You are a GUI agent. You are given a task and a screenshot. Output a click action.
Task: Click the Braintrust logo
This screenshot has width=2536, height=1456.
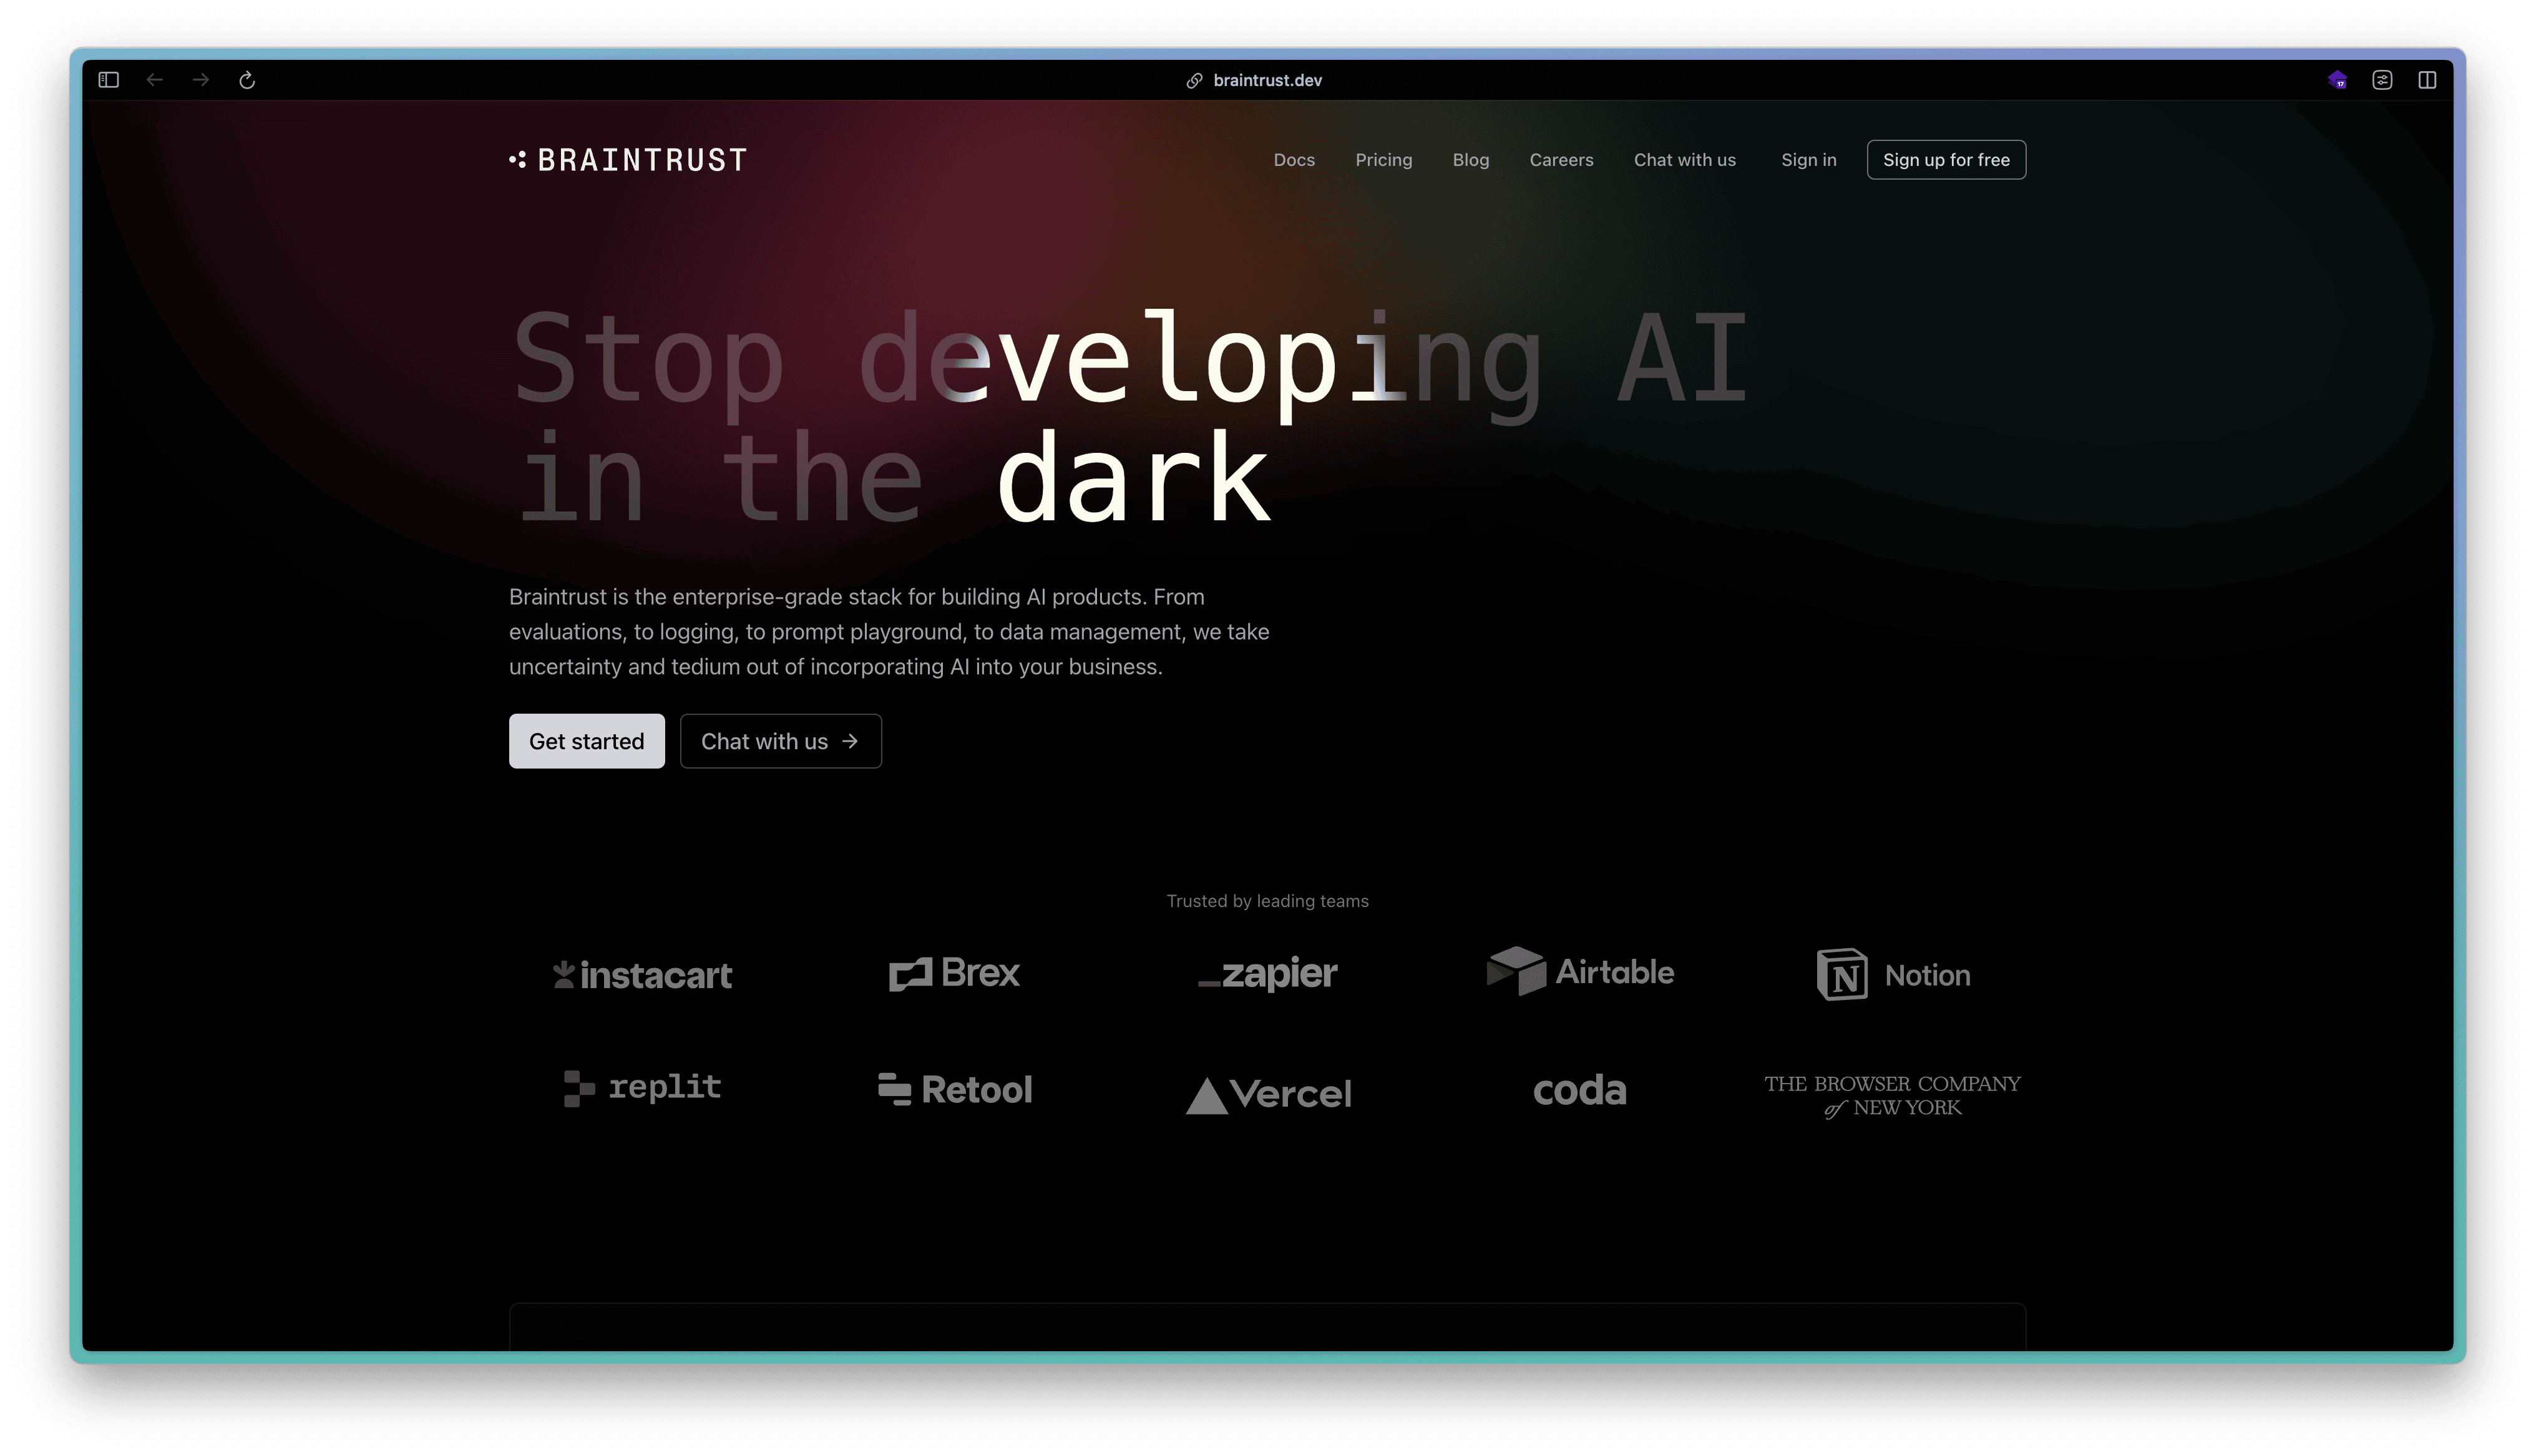(x=628, y=160)
